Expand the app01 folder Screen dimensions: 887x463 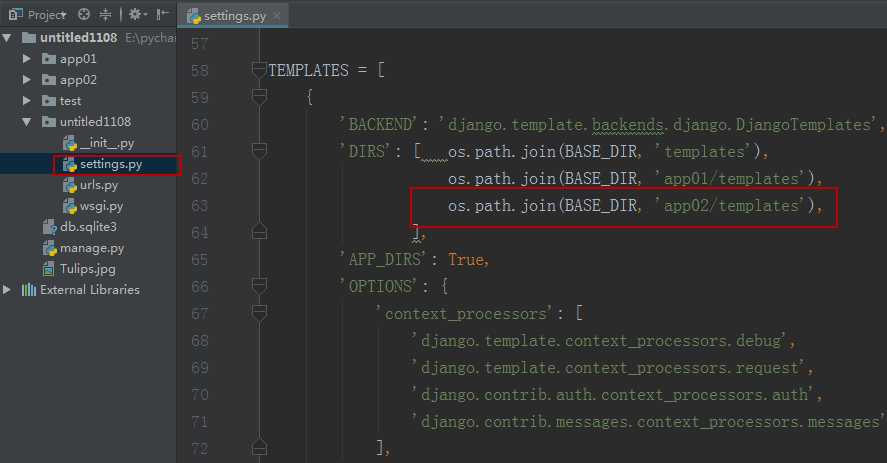tap(26, 59)
